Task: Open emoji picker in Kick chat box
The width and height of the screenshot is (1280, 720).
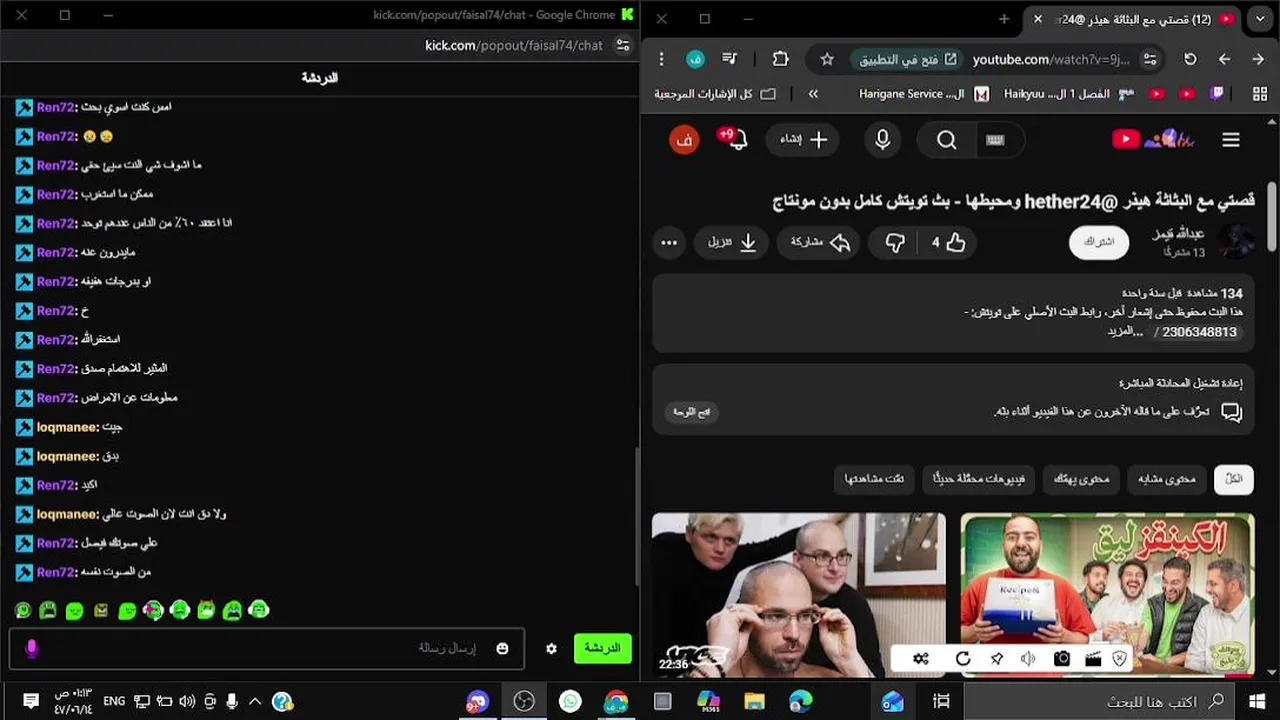Action: tap(502, 648)
